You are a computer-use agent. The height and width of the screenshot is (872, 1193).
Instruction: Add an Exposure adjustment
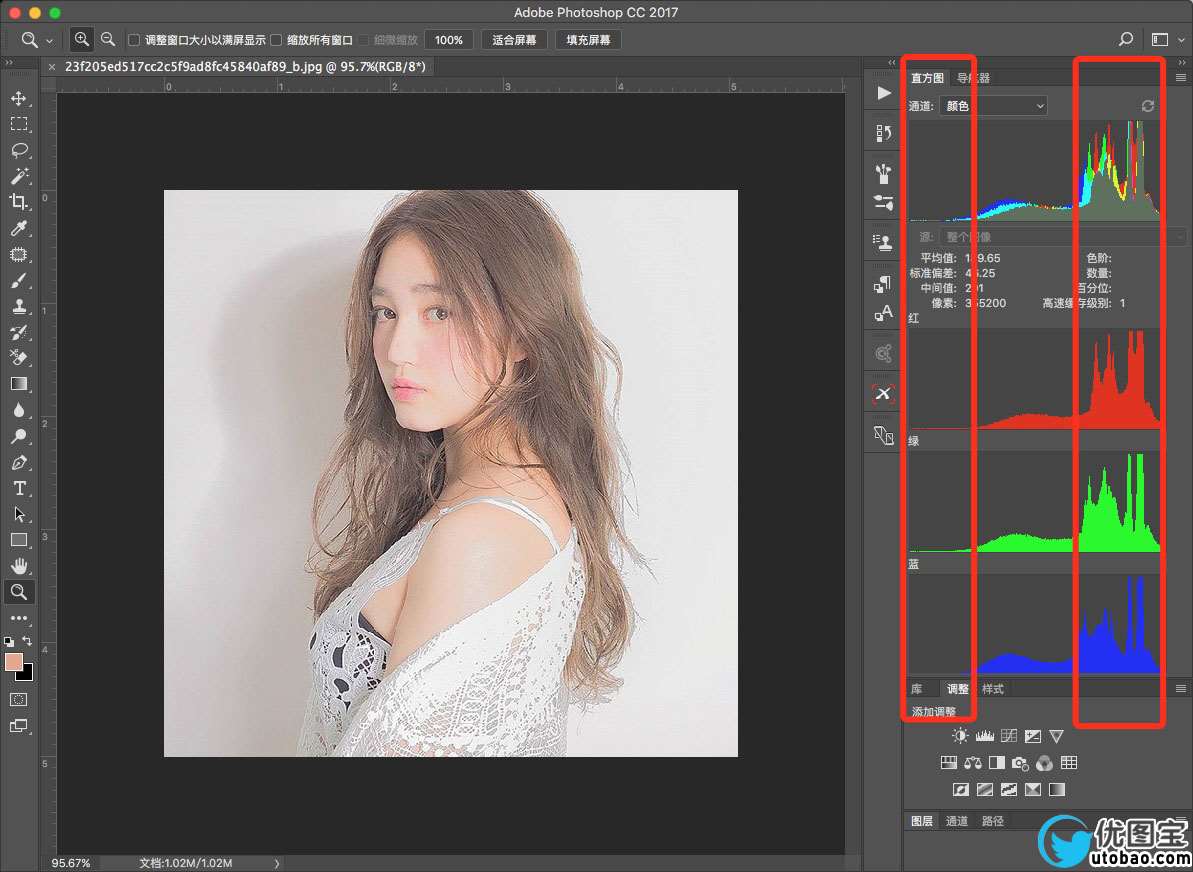tap(1032, 736)
